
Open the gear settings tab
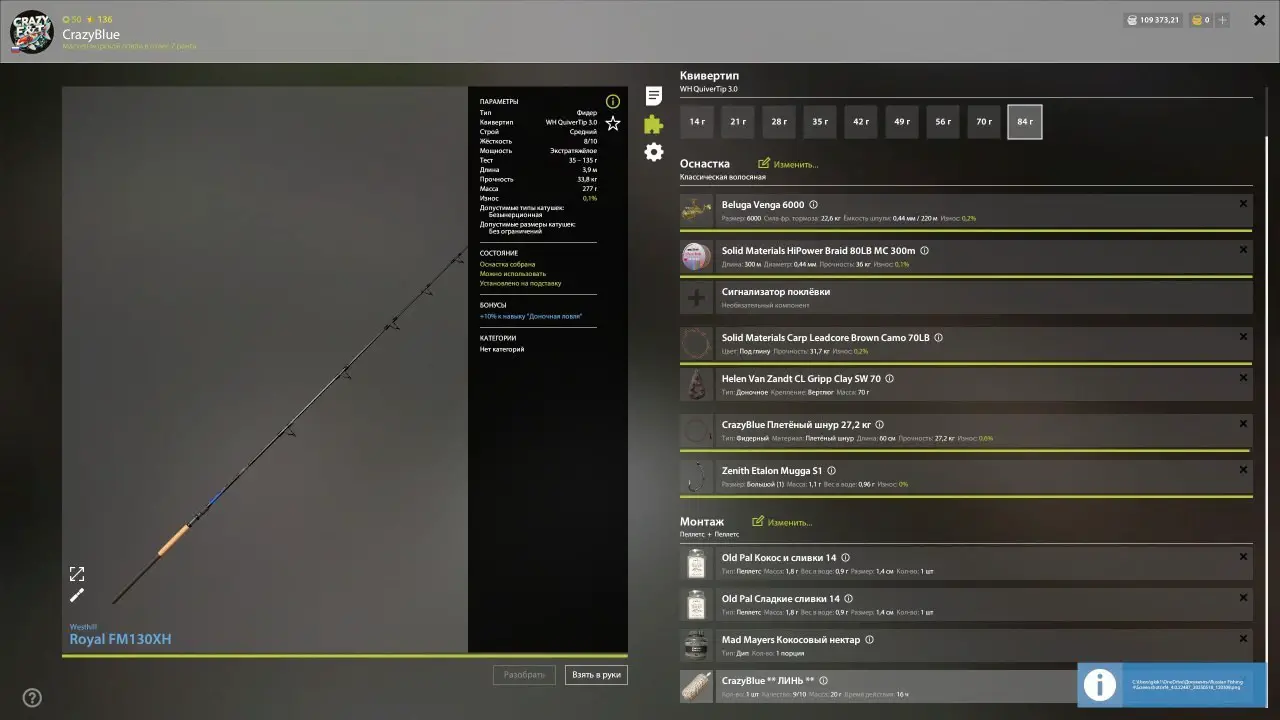(x=654, y=152)
